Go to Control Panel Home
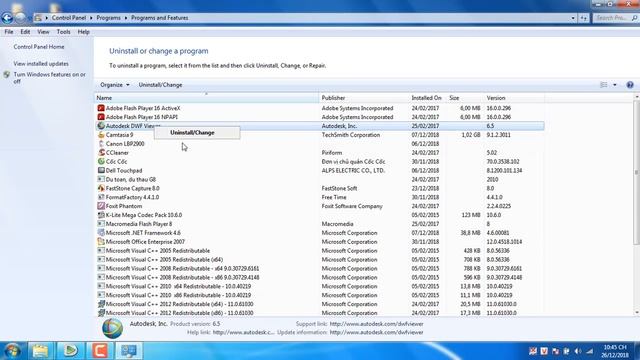 click(39, 47)
